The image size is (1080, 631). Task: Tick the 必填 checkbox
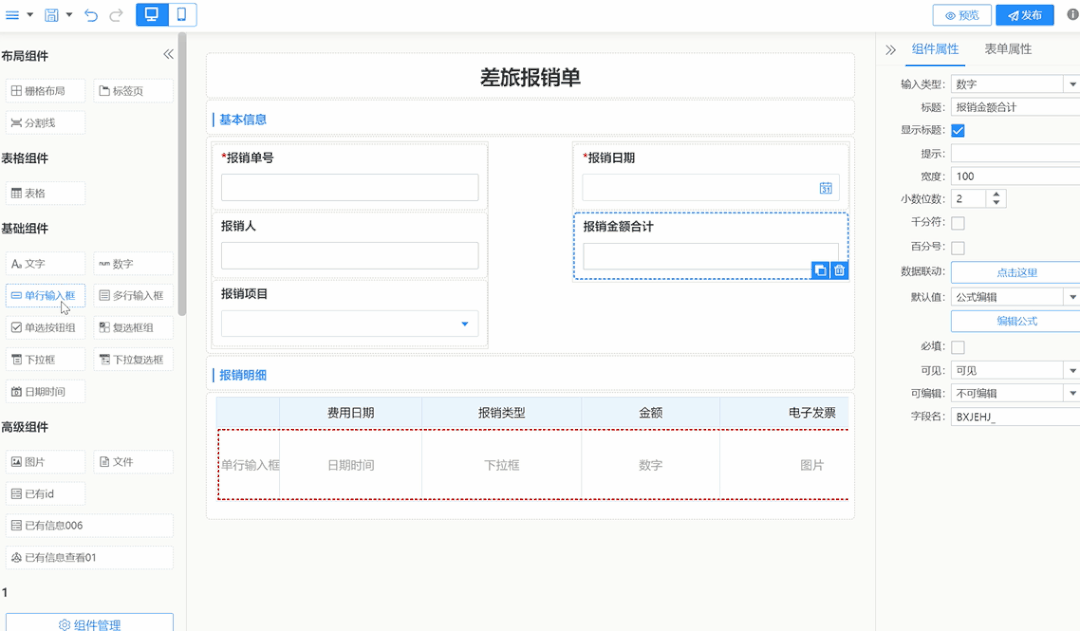(957, 347)
